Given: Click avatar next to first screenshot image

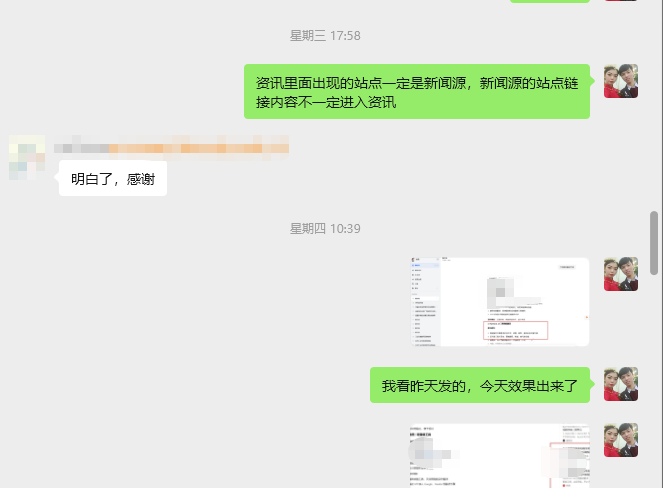Looking at the screenshot, I should (x=621, y=274).
